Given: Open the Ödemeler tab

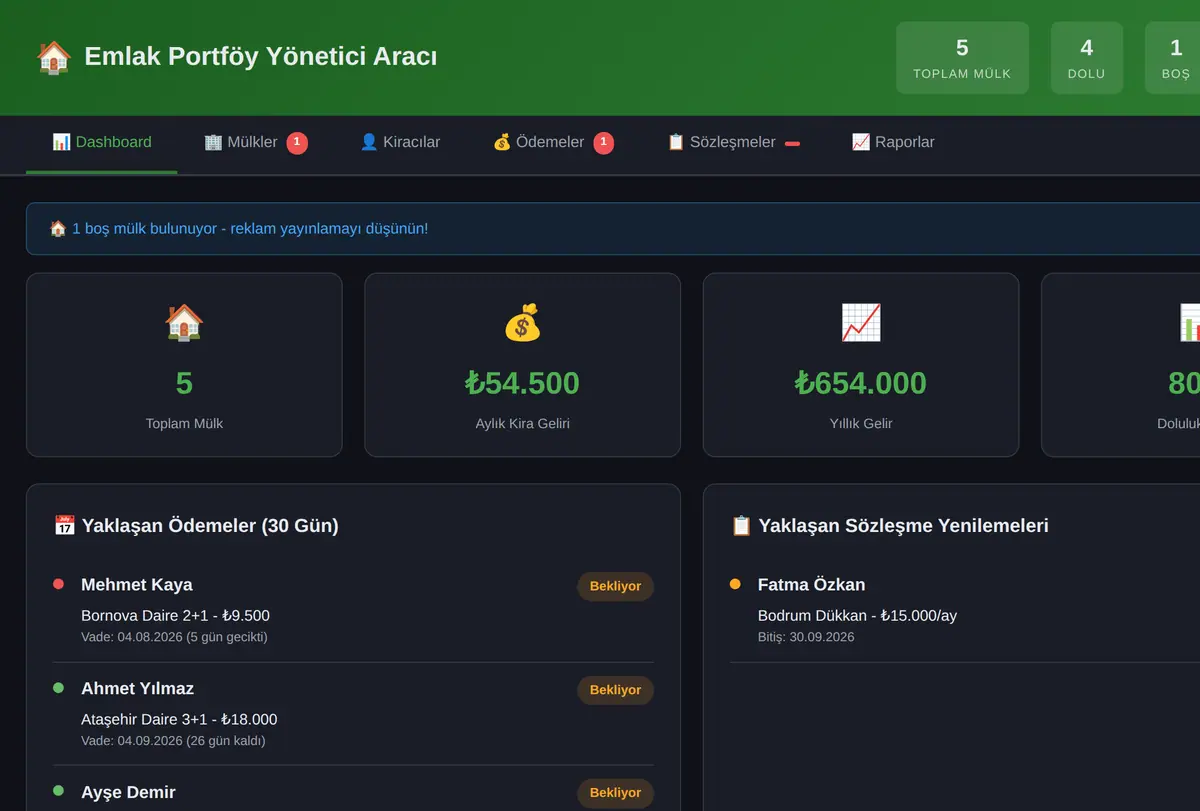Looking at the screenshot, I should tap(553, 143).
